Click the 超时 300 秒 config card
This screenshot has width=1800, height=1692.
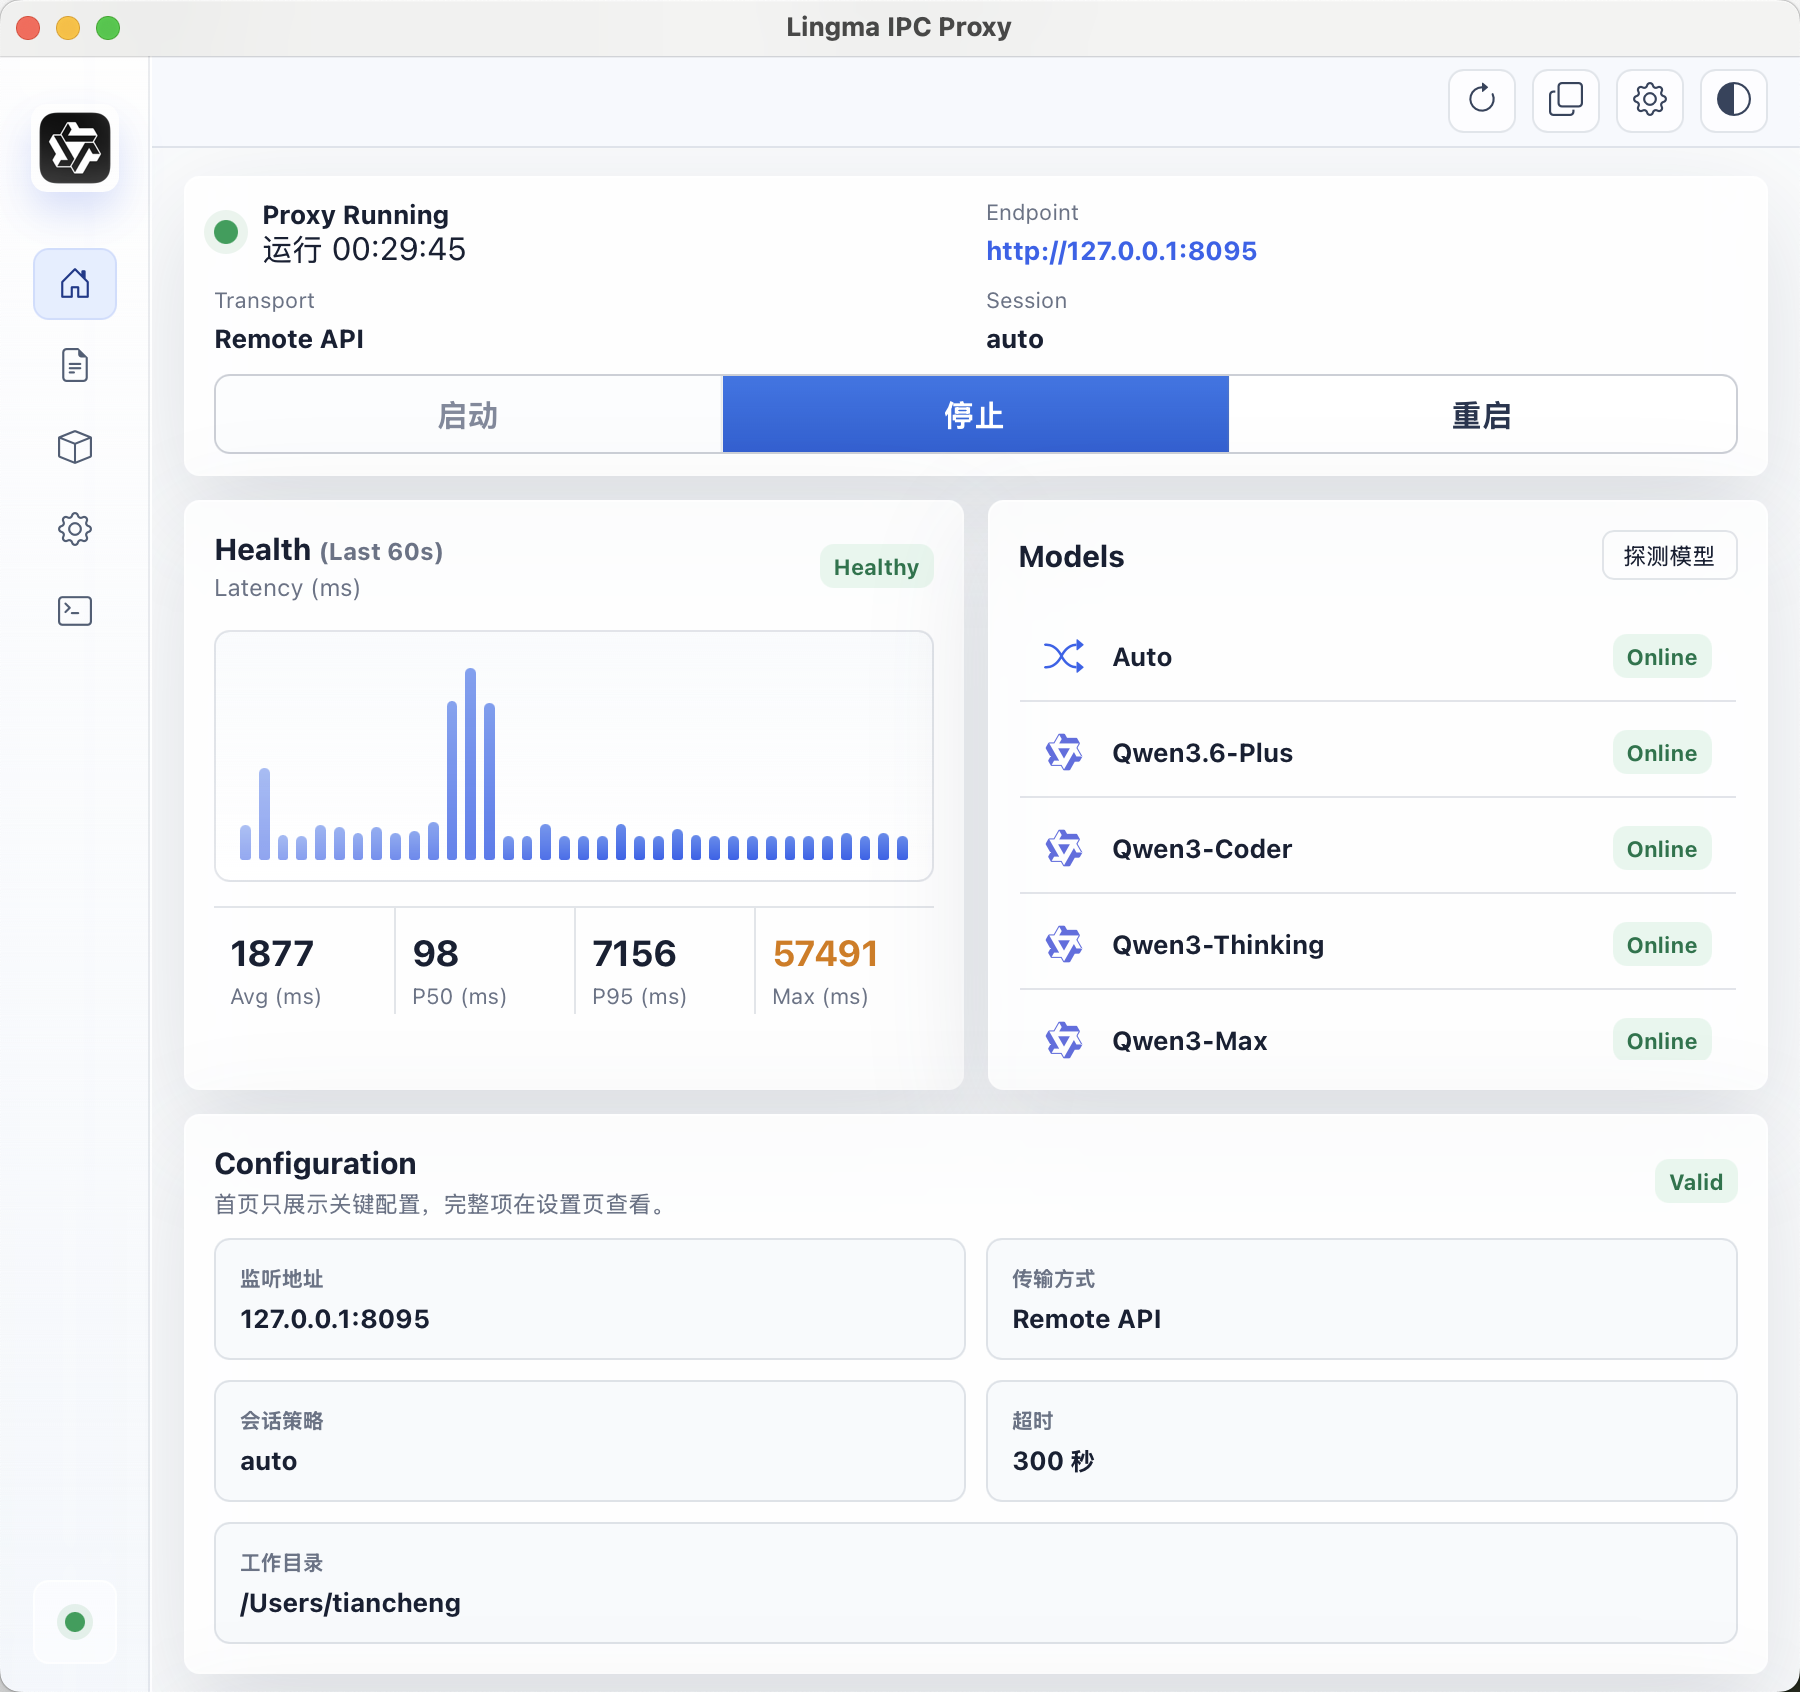(1362, 1441)
